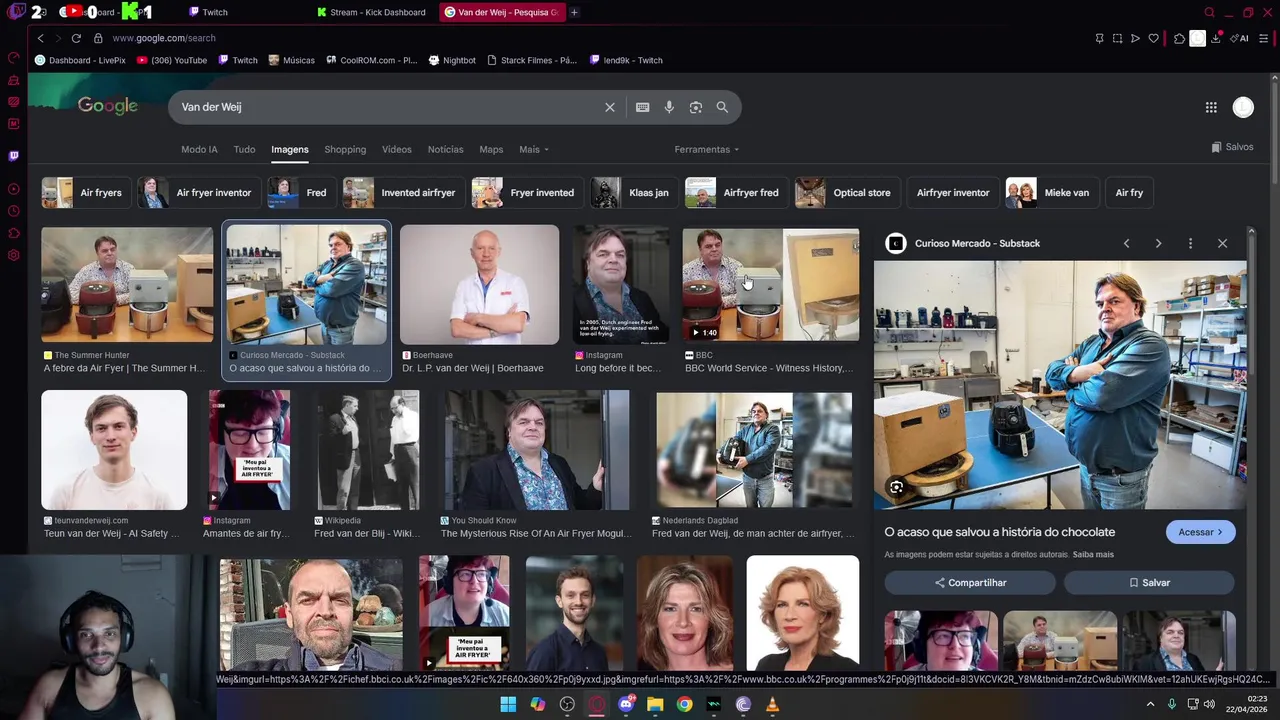Image resolution: width=1280 pixels, height=720 pixels.
Task: Open File Explorer from the taskbar
Action: (655, 704)
